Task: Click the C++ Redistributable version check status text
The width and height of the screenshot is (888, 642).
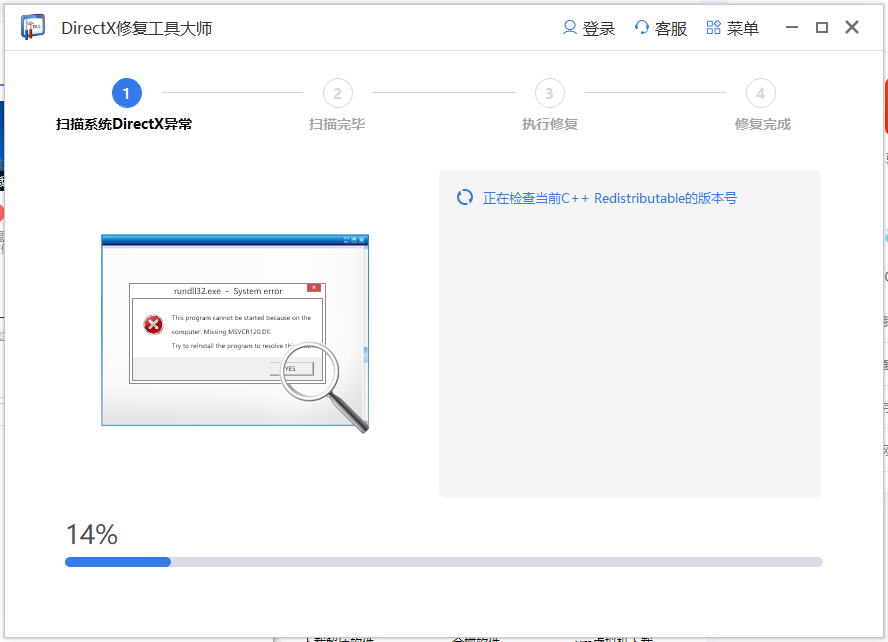Action: [x=610, y=198]
